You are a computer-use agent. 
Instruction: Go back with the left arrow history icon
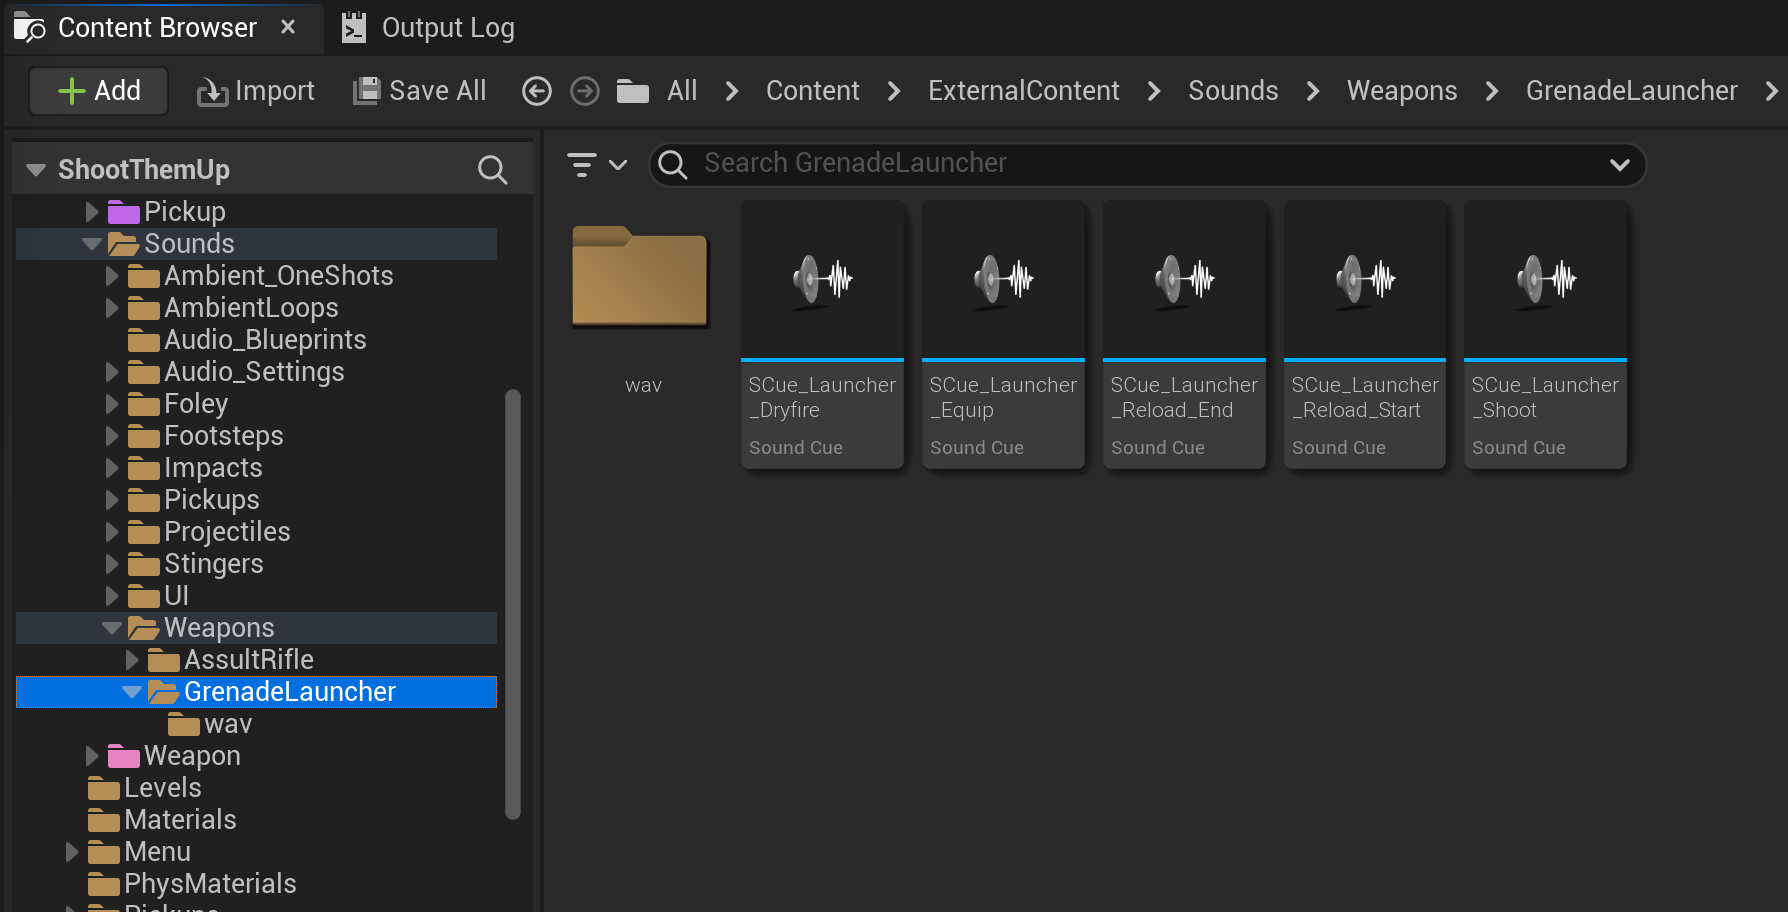pos(537,91)
